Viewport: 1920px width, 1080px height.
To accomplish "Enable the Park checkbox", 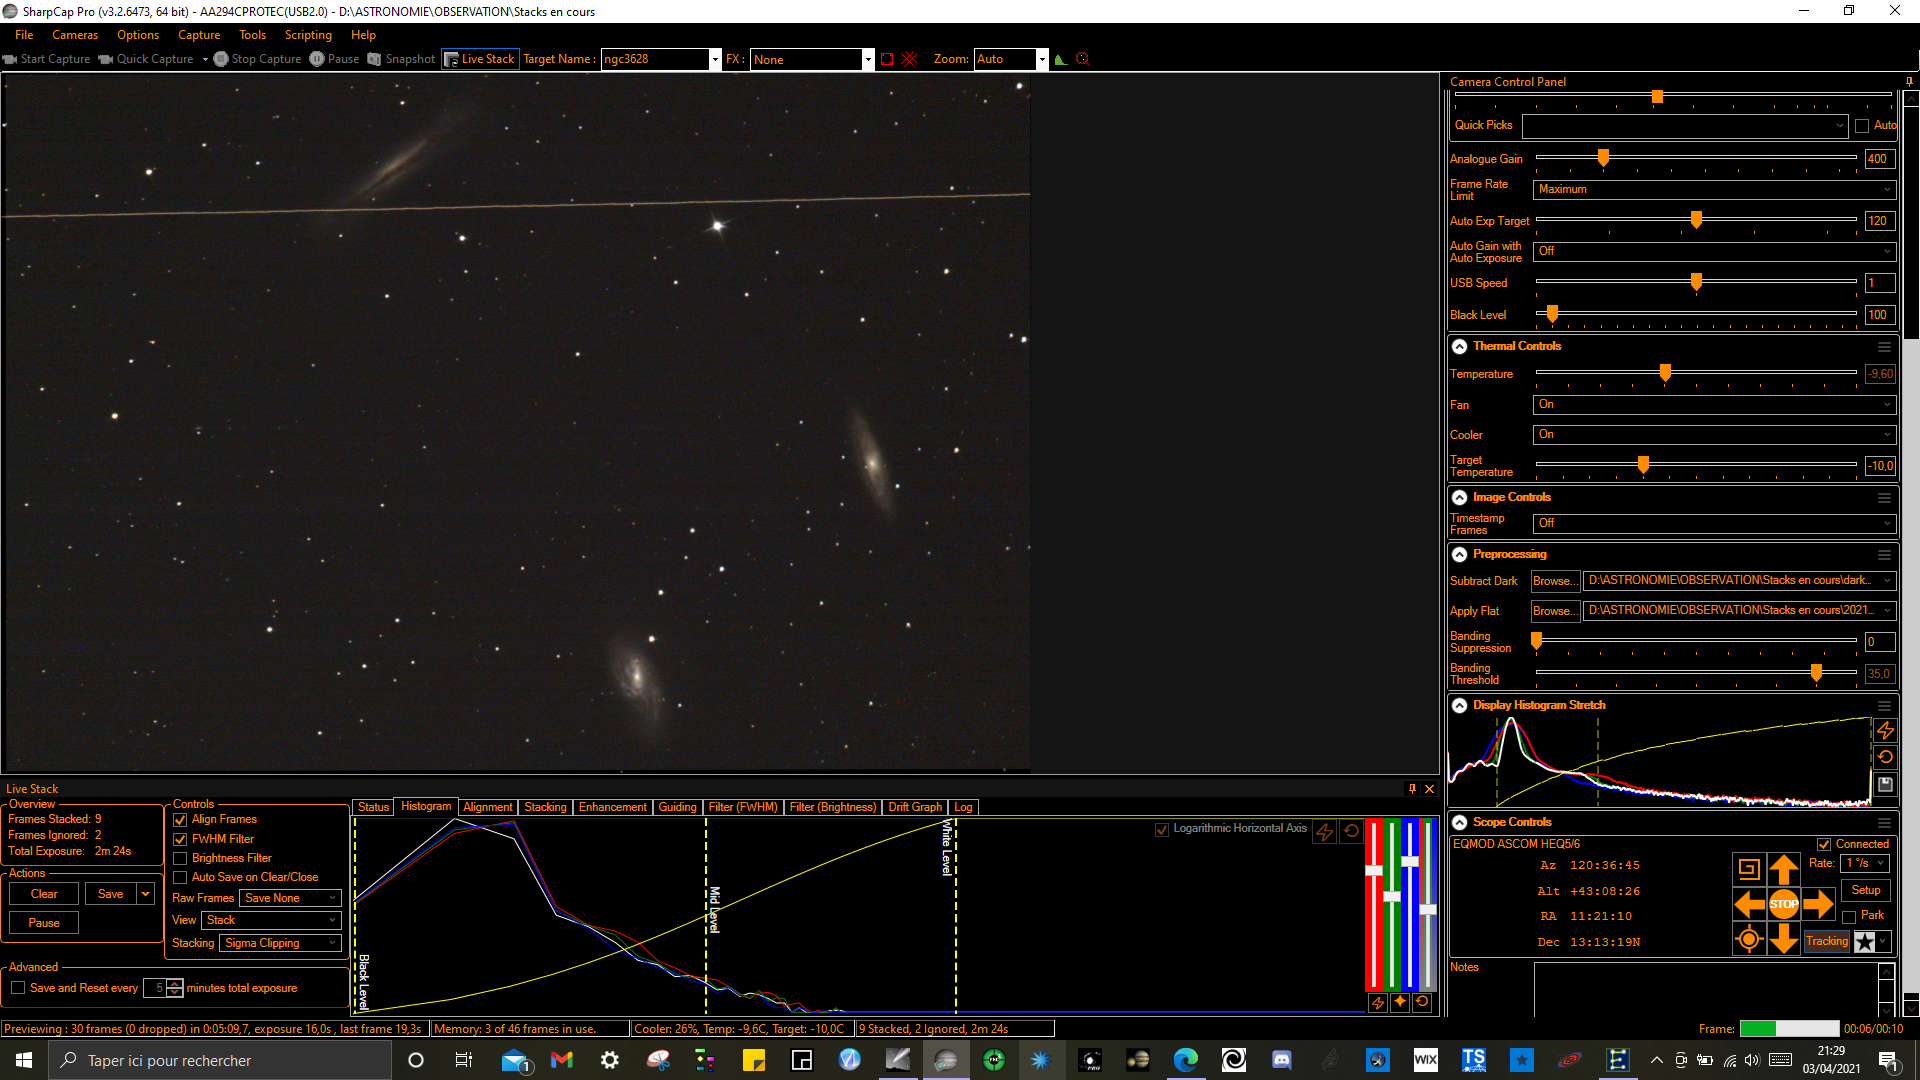I will pos(1849,917).
